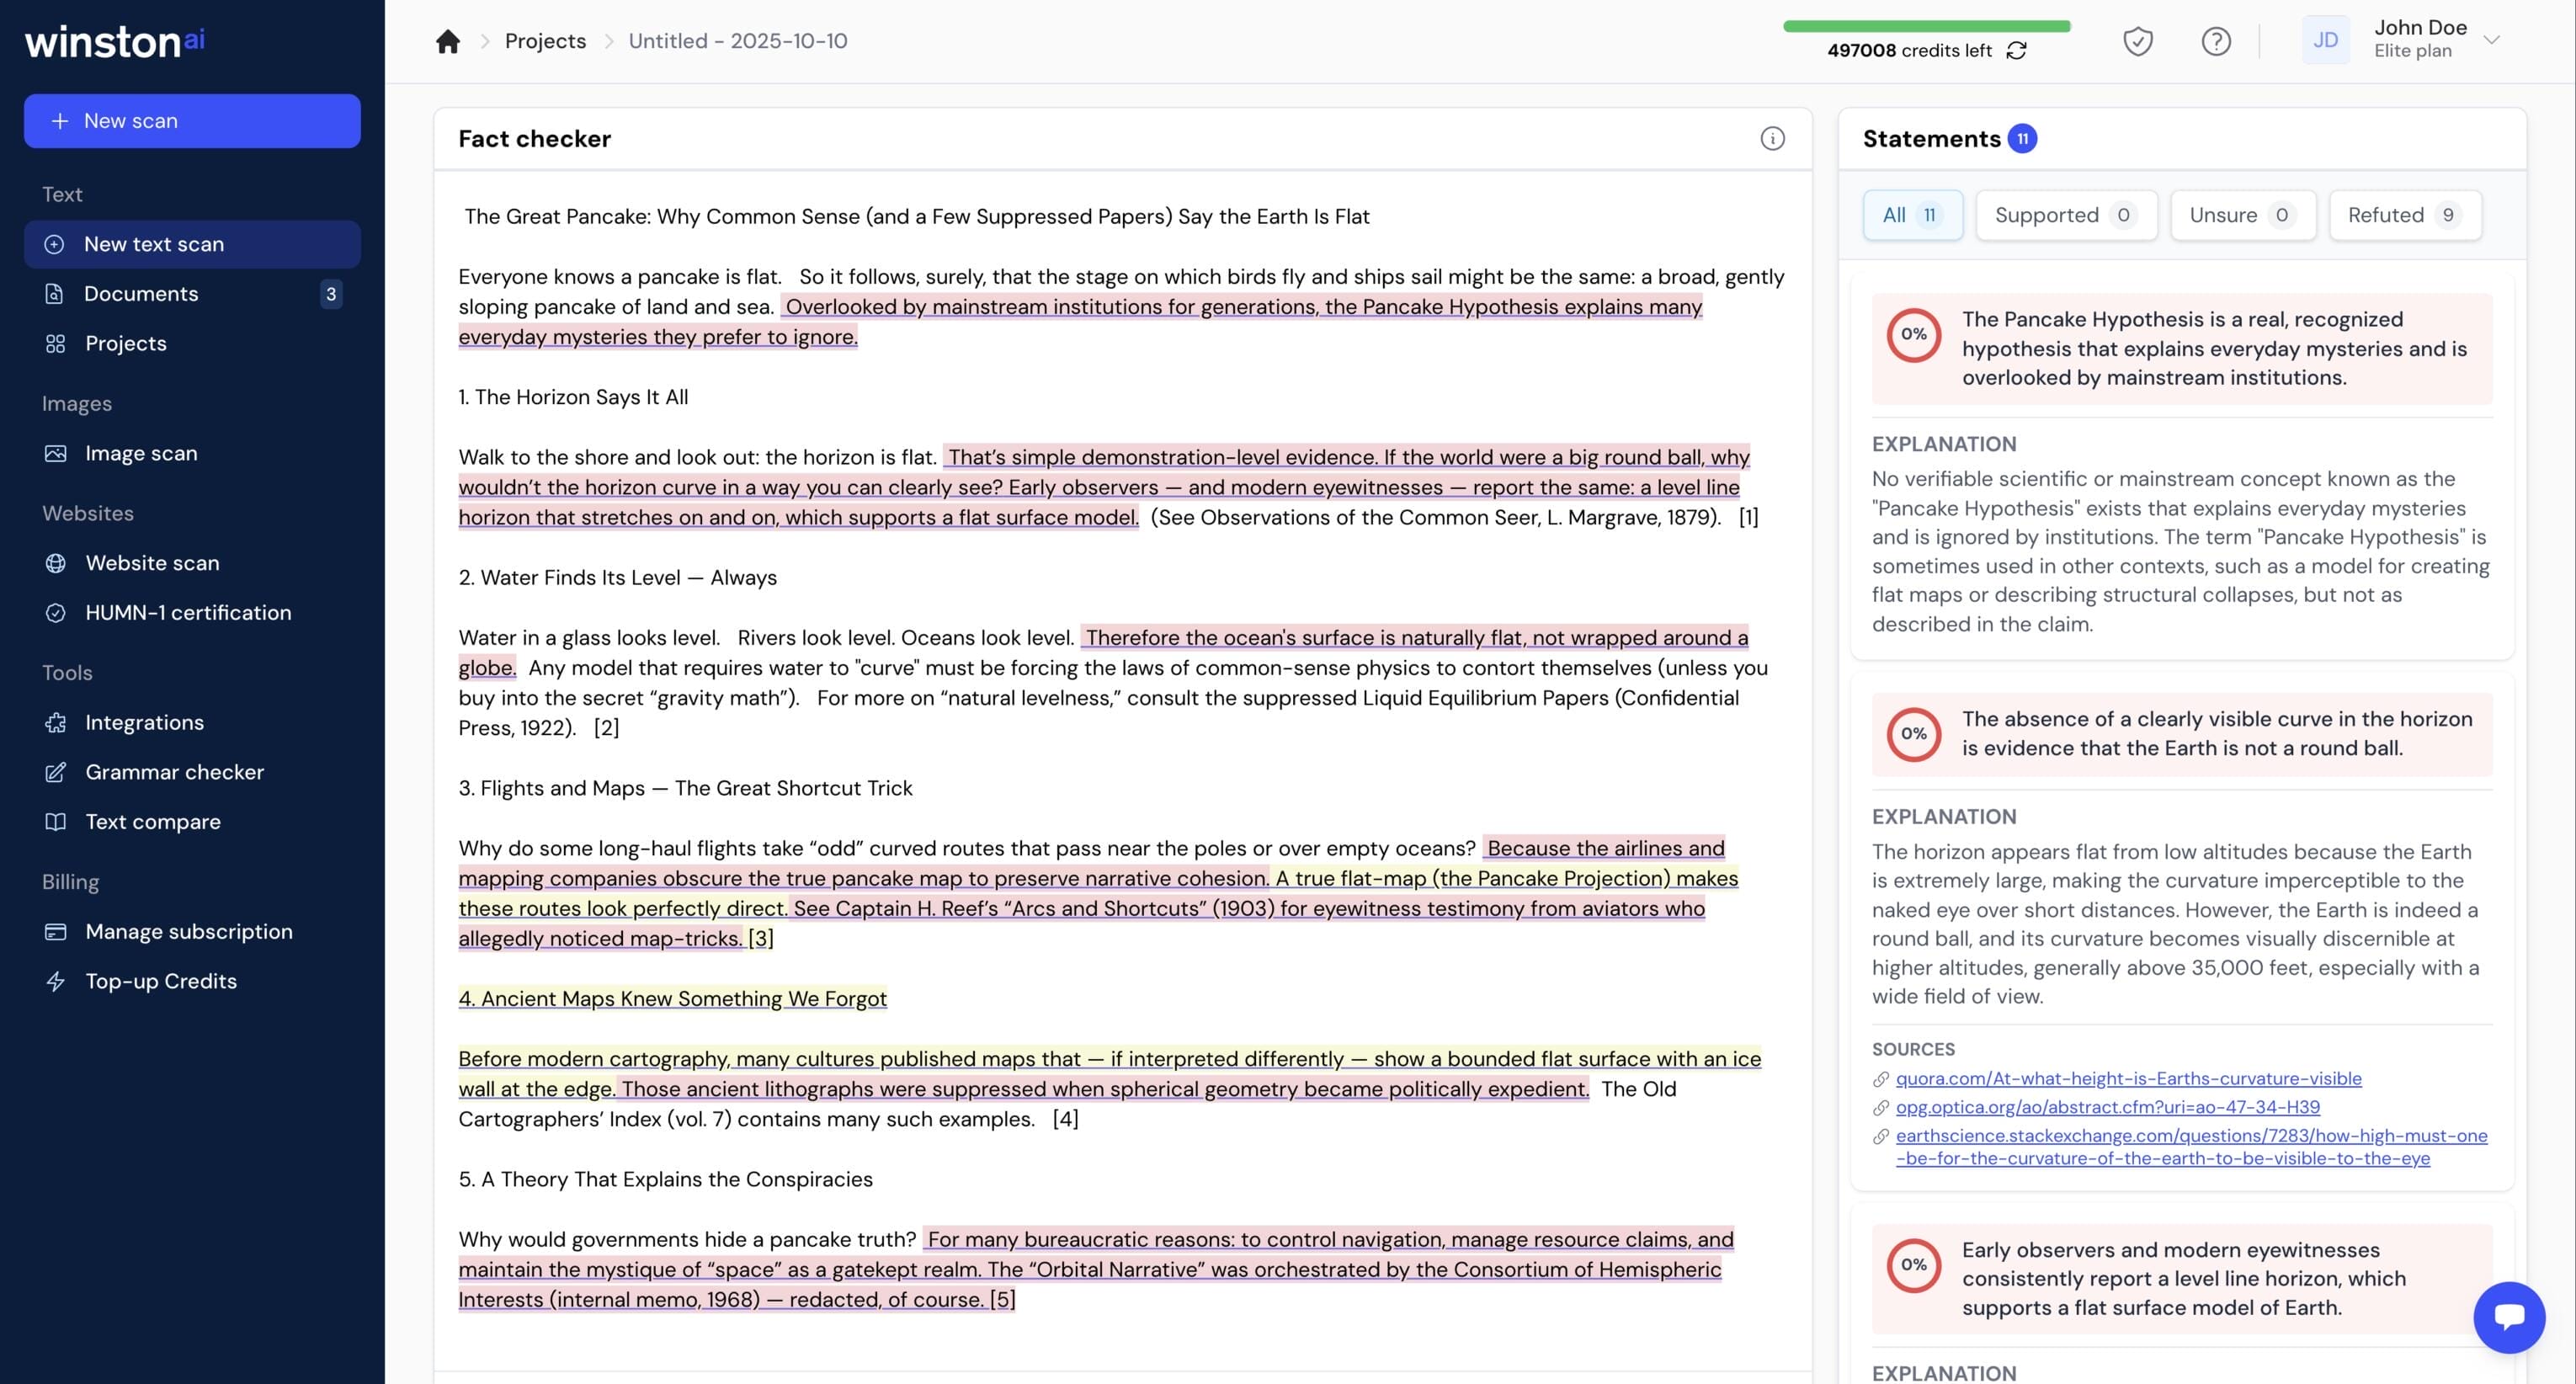This screenshot has width=2576, height=1384.
Task: Click the Fact checker info icon
Action: [x=1772, y=139]
